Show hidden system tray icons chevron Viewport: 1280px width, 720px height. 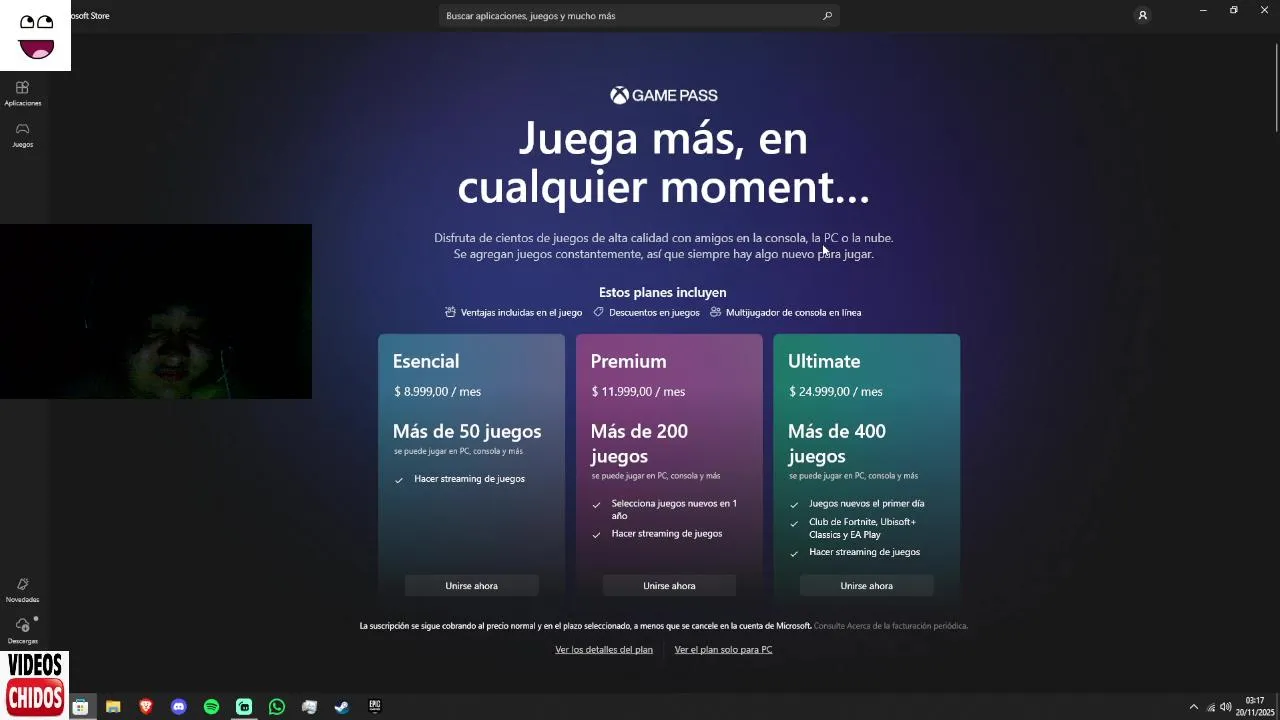coord(1193,707)
